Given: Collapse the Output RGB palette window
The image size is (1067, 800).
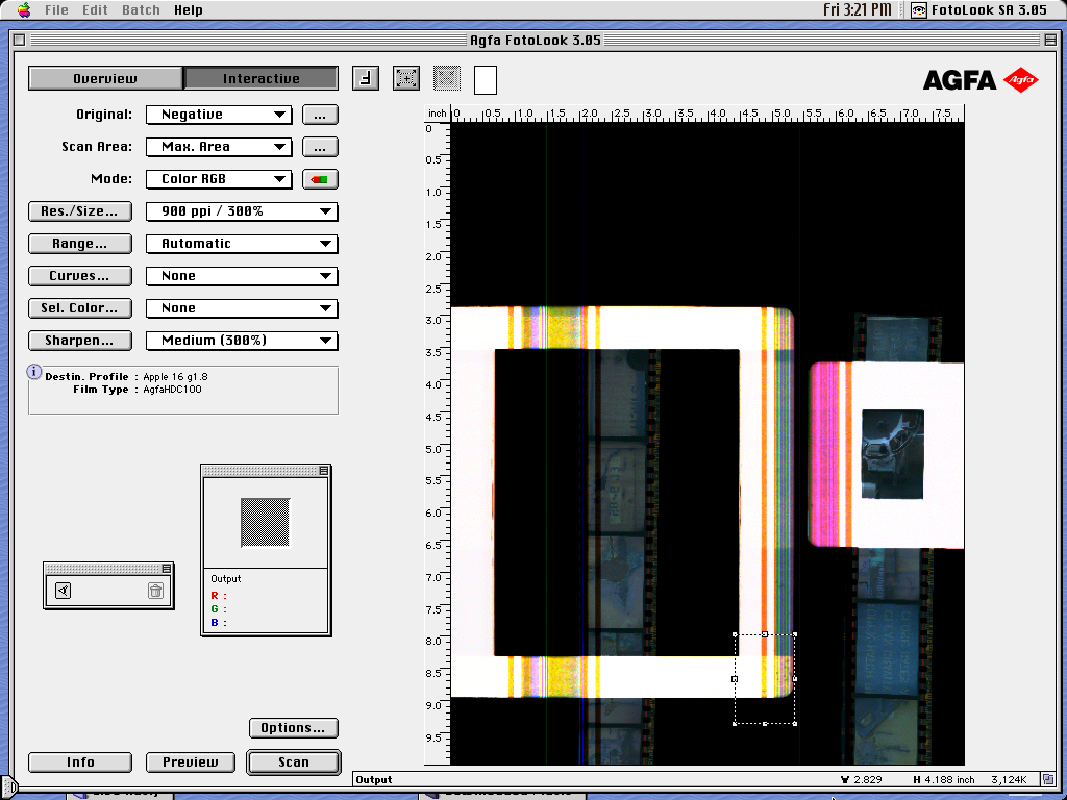Looking at the screenshot, I should (323, 471).
